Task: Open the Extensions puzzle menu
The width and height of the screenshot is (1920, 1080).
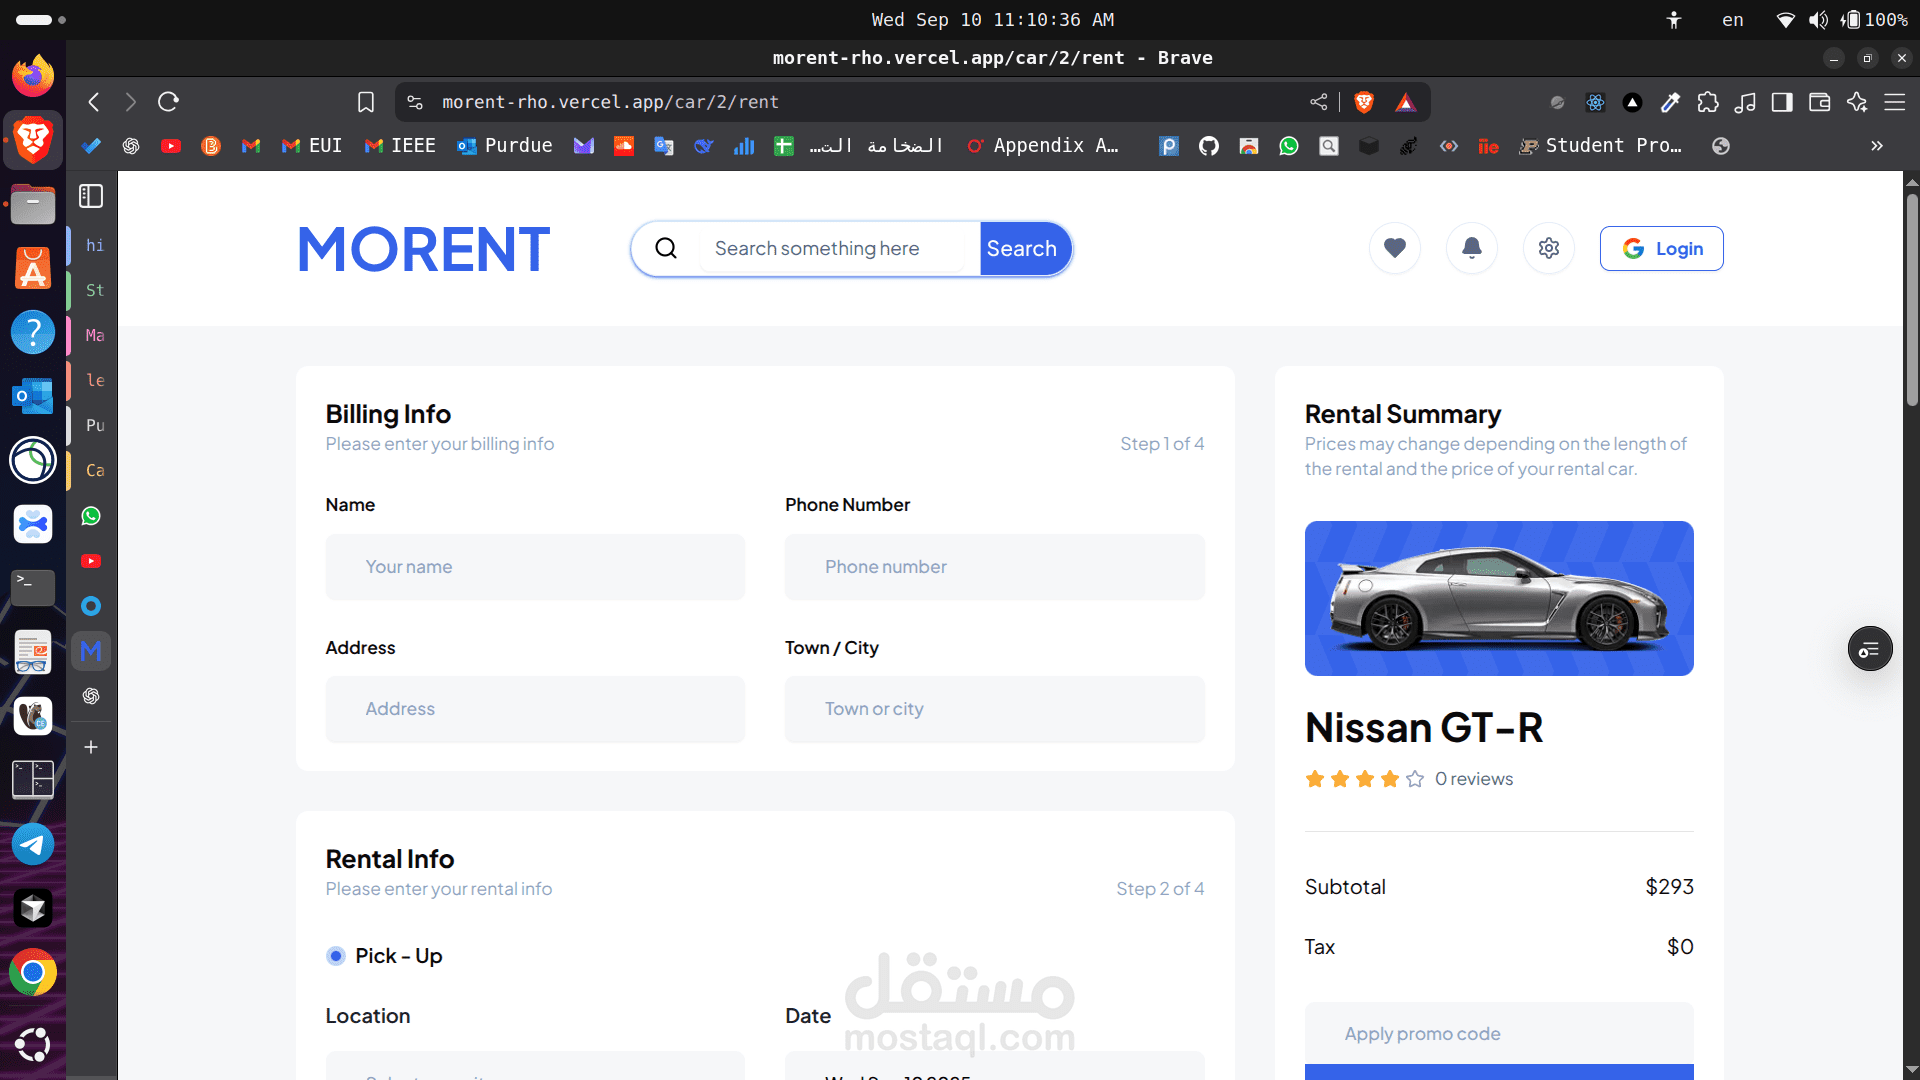Action: click(x=1708, y=102)
